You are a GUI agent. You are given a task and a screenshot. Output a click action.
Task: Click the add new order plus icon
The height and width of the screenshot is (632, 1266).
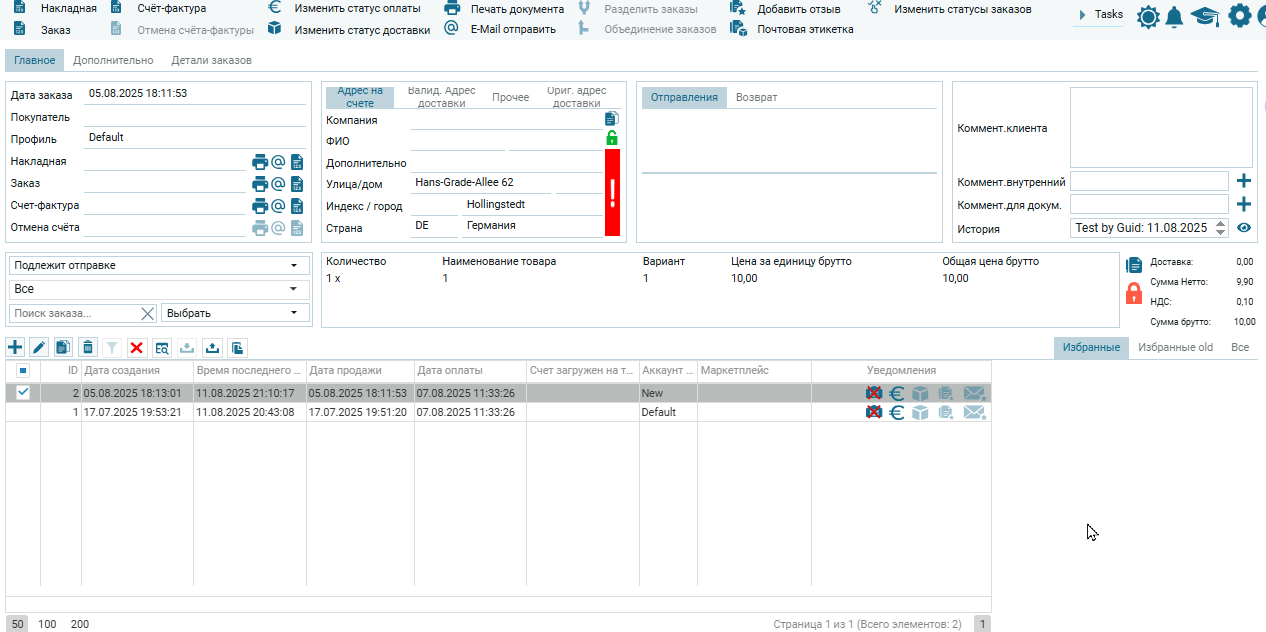point(15,347)
